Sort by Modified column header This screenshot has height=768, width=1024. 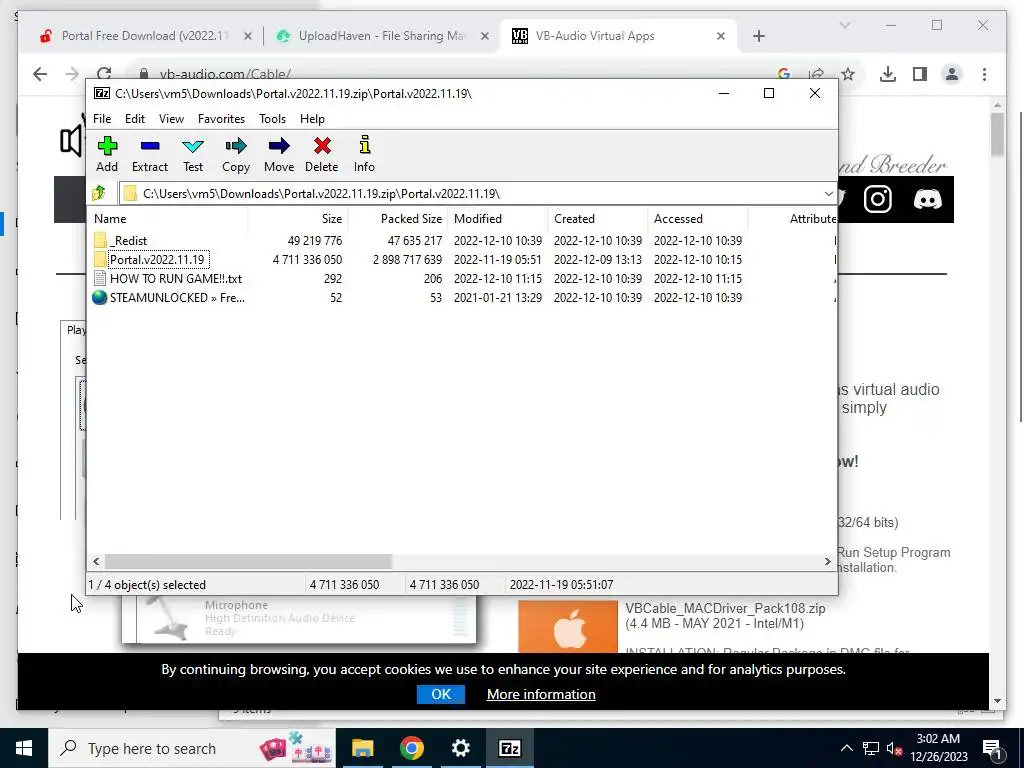click(x=498, y=219)
